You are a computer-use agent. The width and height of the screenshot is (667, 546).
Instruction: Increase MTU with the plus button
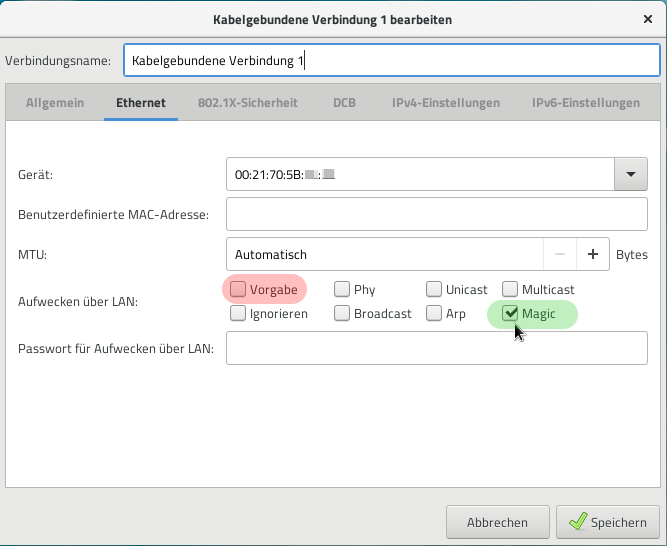(x=593, y=255)
